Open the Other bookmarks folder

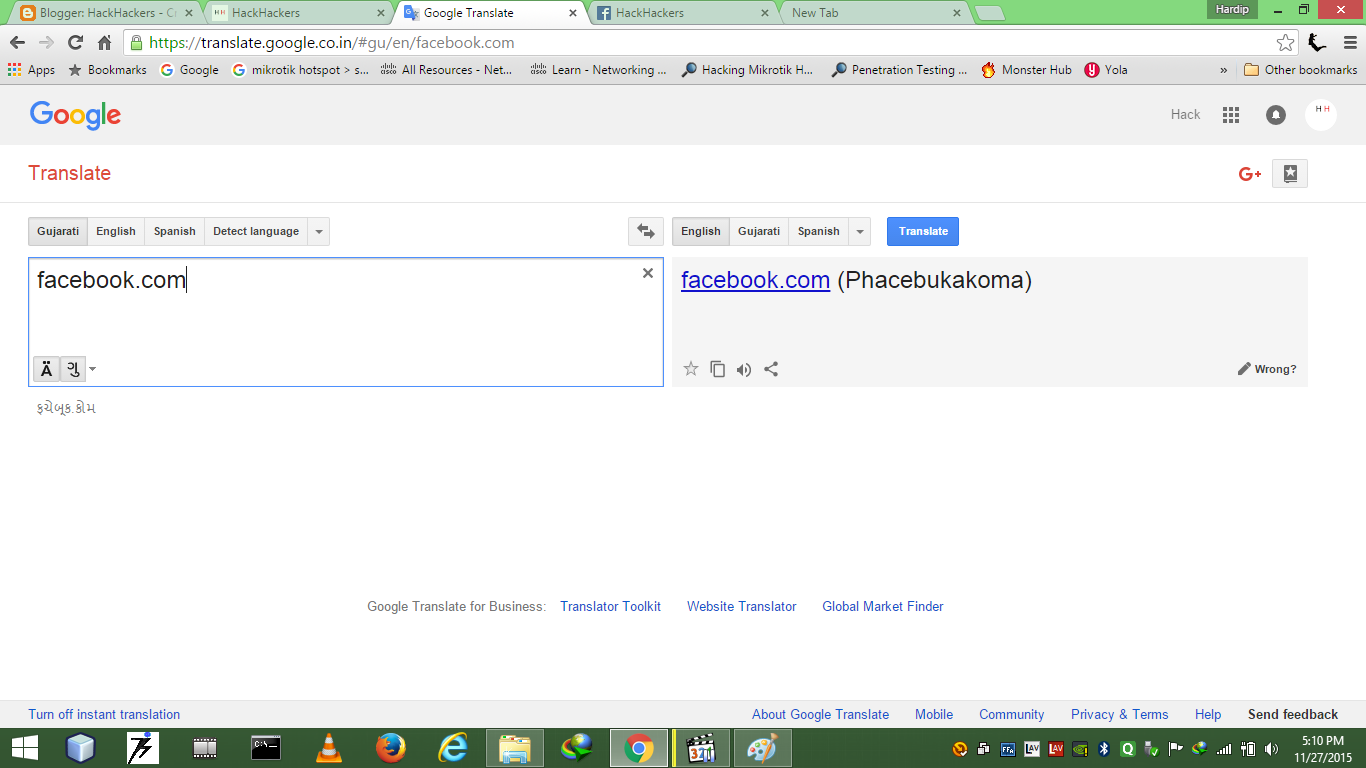[1301, 70]
